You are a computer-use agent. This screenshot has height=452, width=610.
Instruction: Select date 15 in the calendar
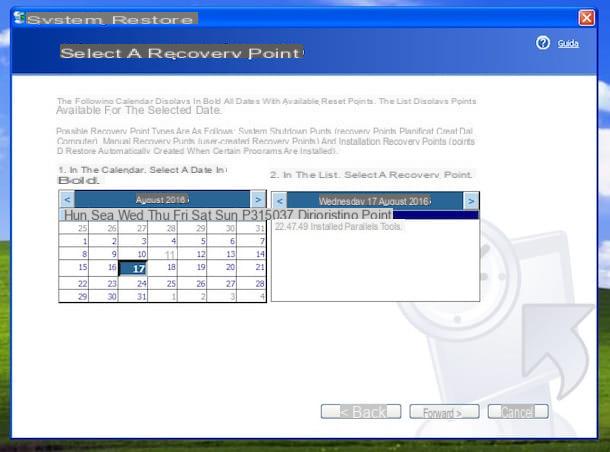point(74,267)
